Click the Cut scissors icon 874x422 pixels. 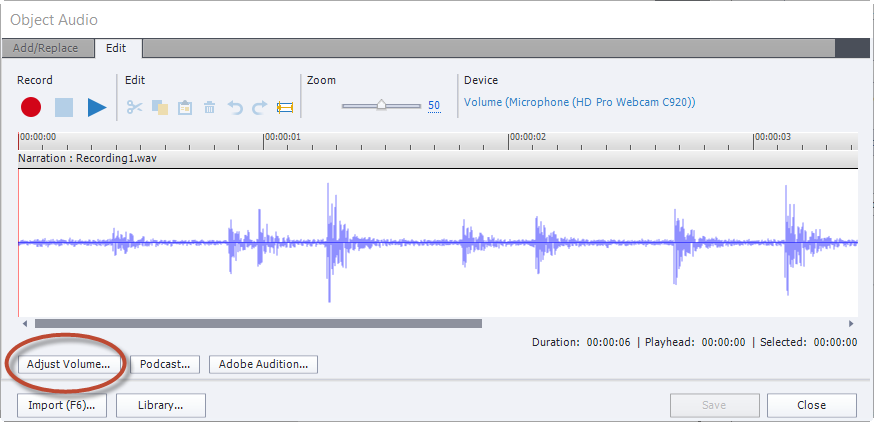click(x=135, y=107)
